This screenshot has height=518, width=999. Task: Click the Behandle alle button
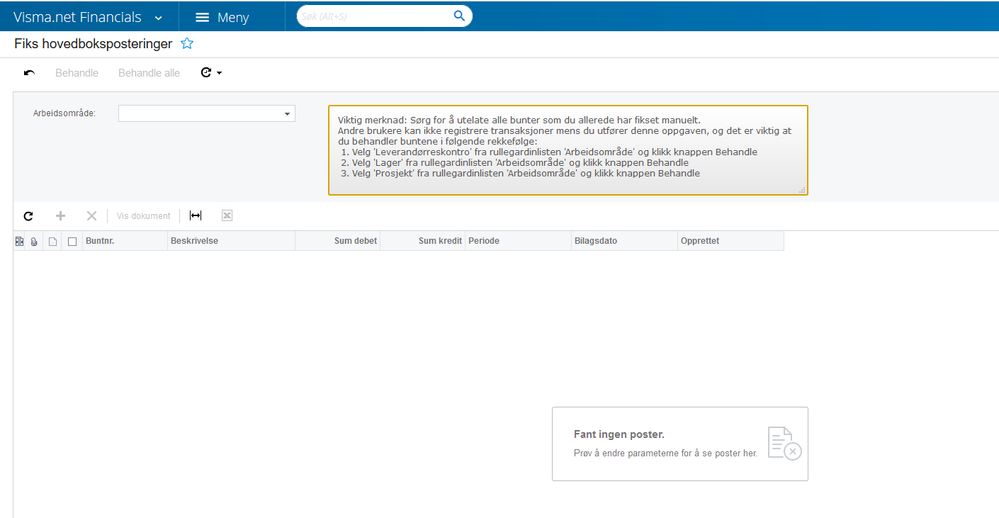[x=149, y=73]
